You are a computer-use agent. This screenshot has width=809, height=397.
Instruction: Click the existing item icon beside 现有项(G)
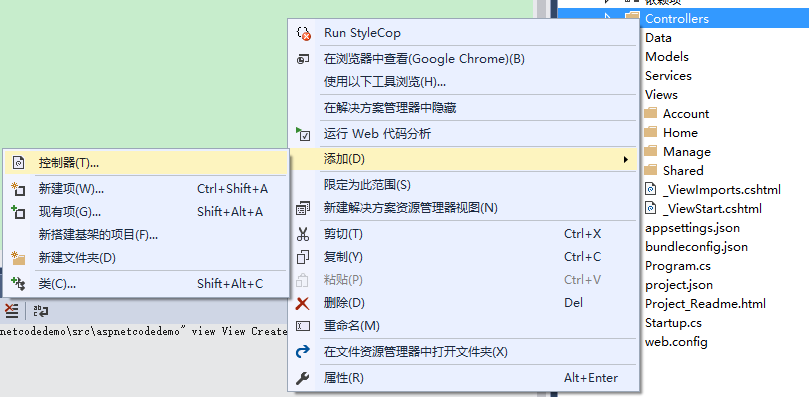tap(18, 212)
